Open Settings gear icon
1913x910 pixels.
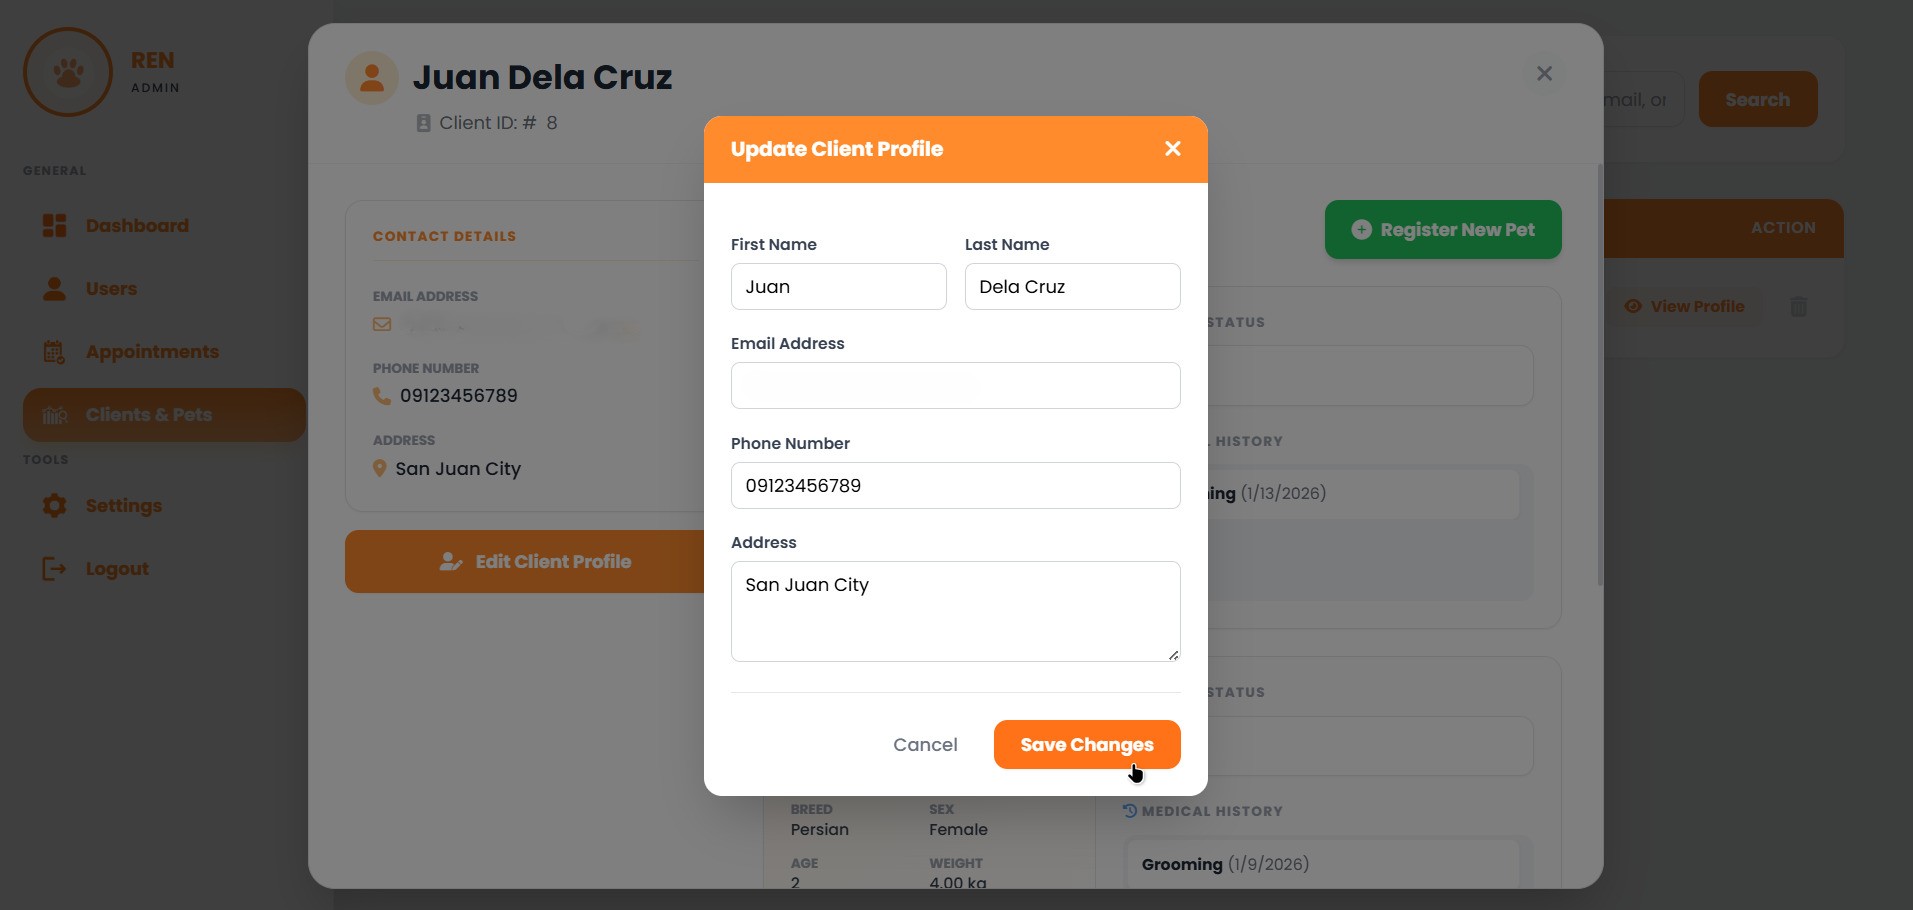pyautogui.click(x=55, y=506)
